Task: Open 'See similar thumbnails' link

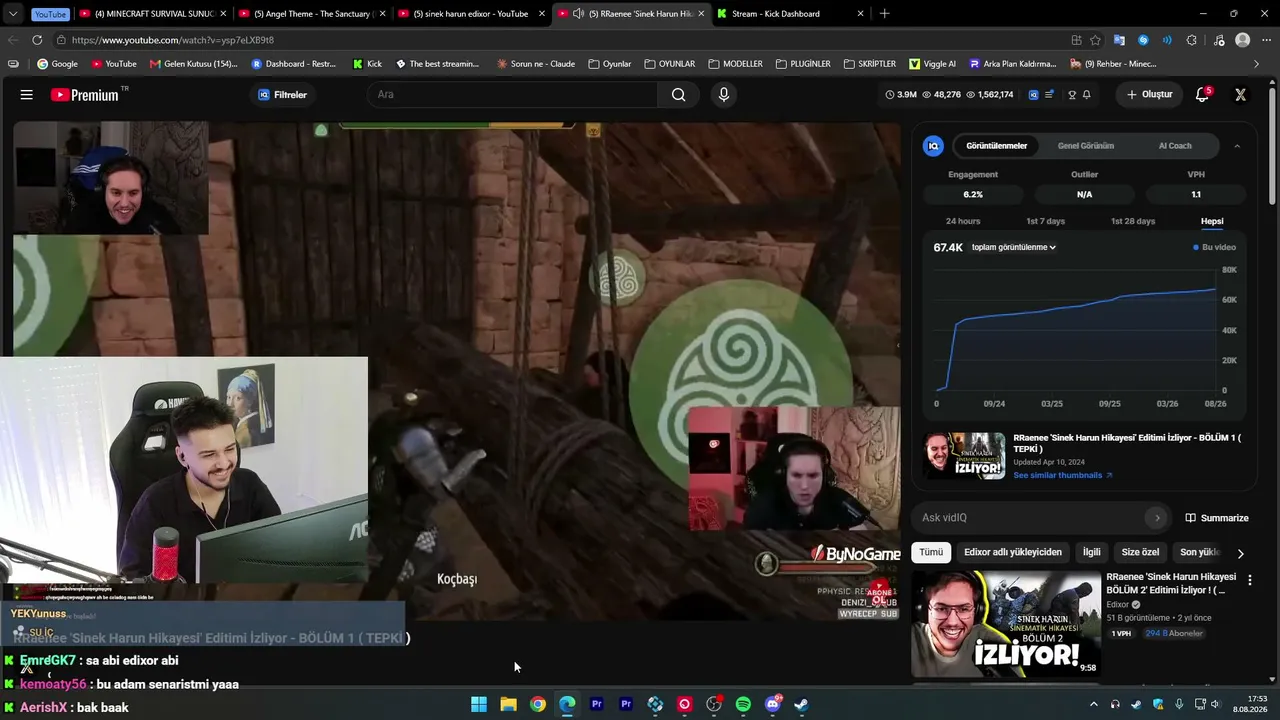Action: click(1063, 475)
